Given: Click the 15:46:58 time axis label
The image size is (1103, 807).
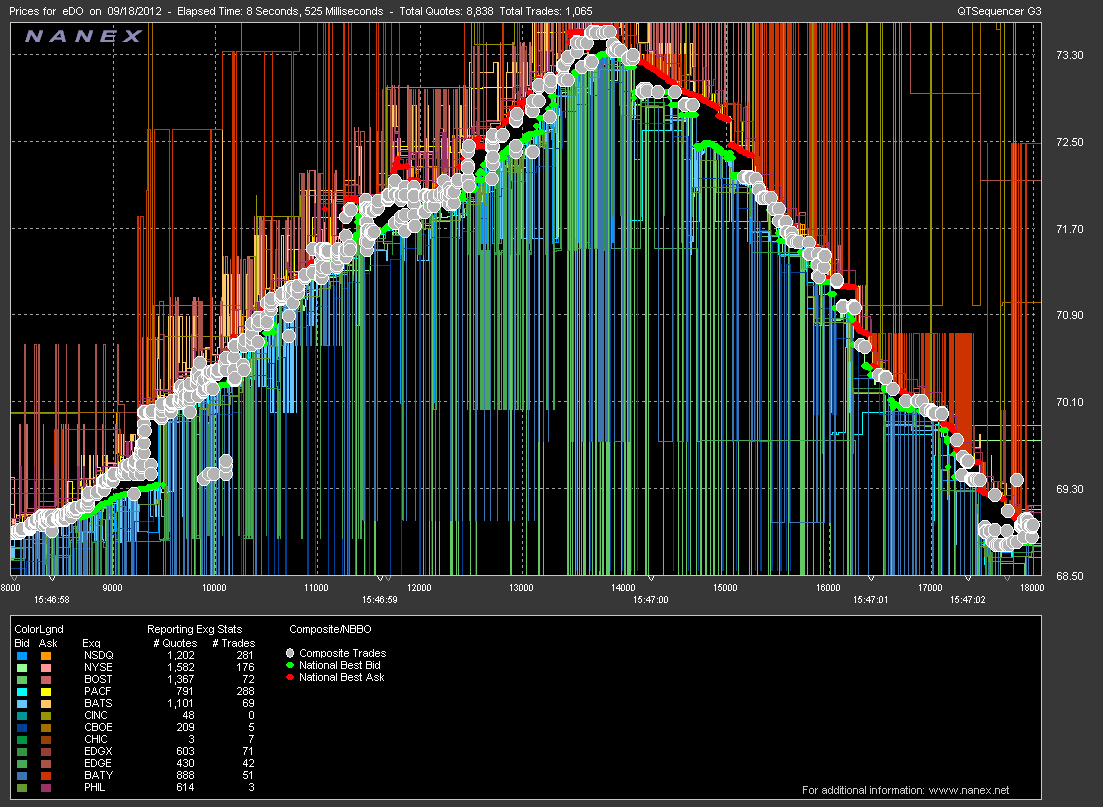Looking at the screenshot, I should tap(52, 599).
